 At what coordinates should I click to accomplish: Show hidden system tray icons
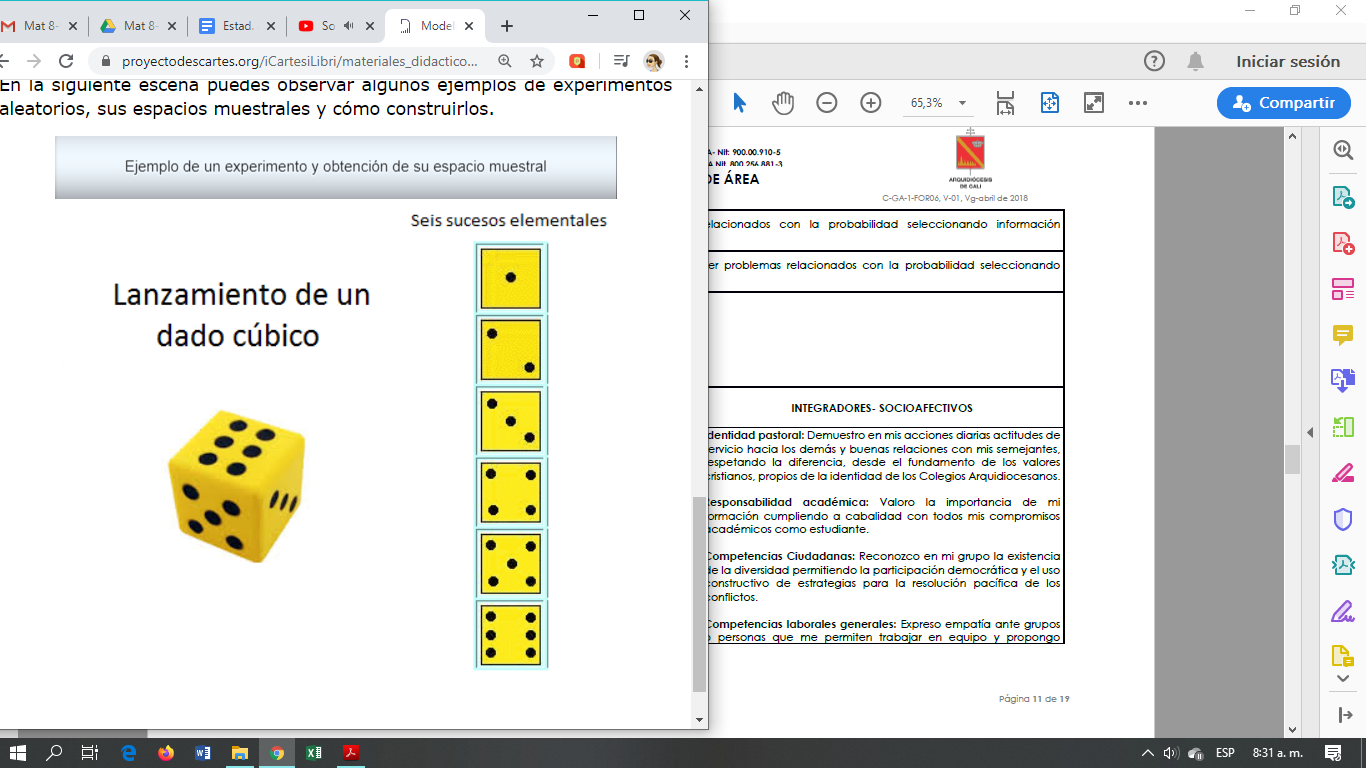click(1147, 752)
